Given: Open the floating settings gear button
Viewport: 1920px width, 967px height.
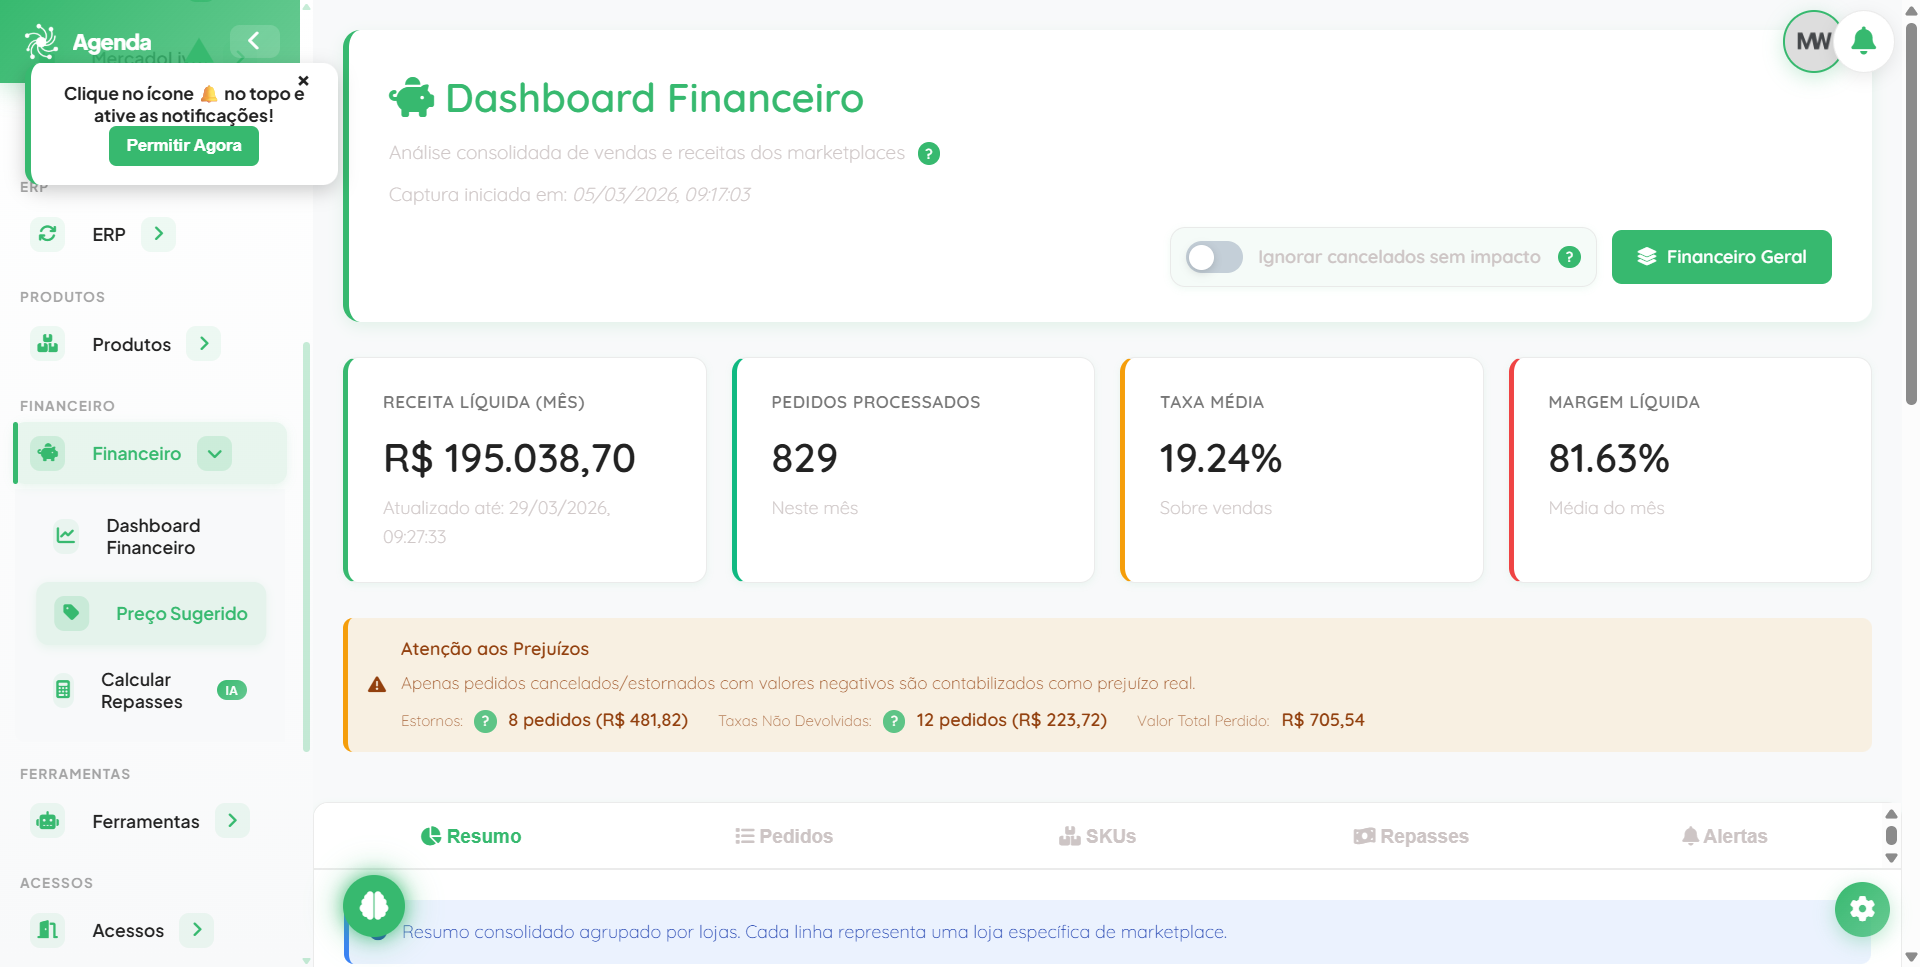Looking at the screenshot, I should pos(1862,909).
